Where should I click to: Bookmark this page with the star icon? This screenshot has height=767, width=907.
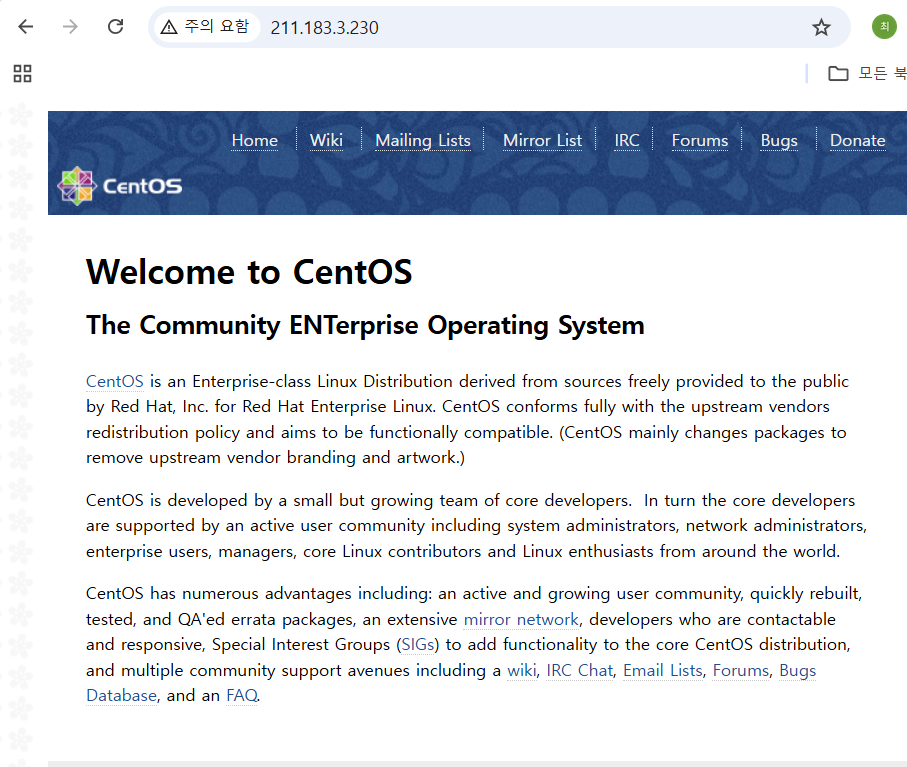[x=821, y=27]
